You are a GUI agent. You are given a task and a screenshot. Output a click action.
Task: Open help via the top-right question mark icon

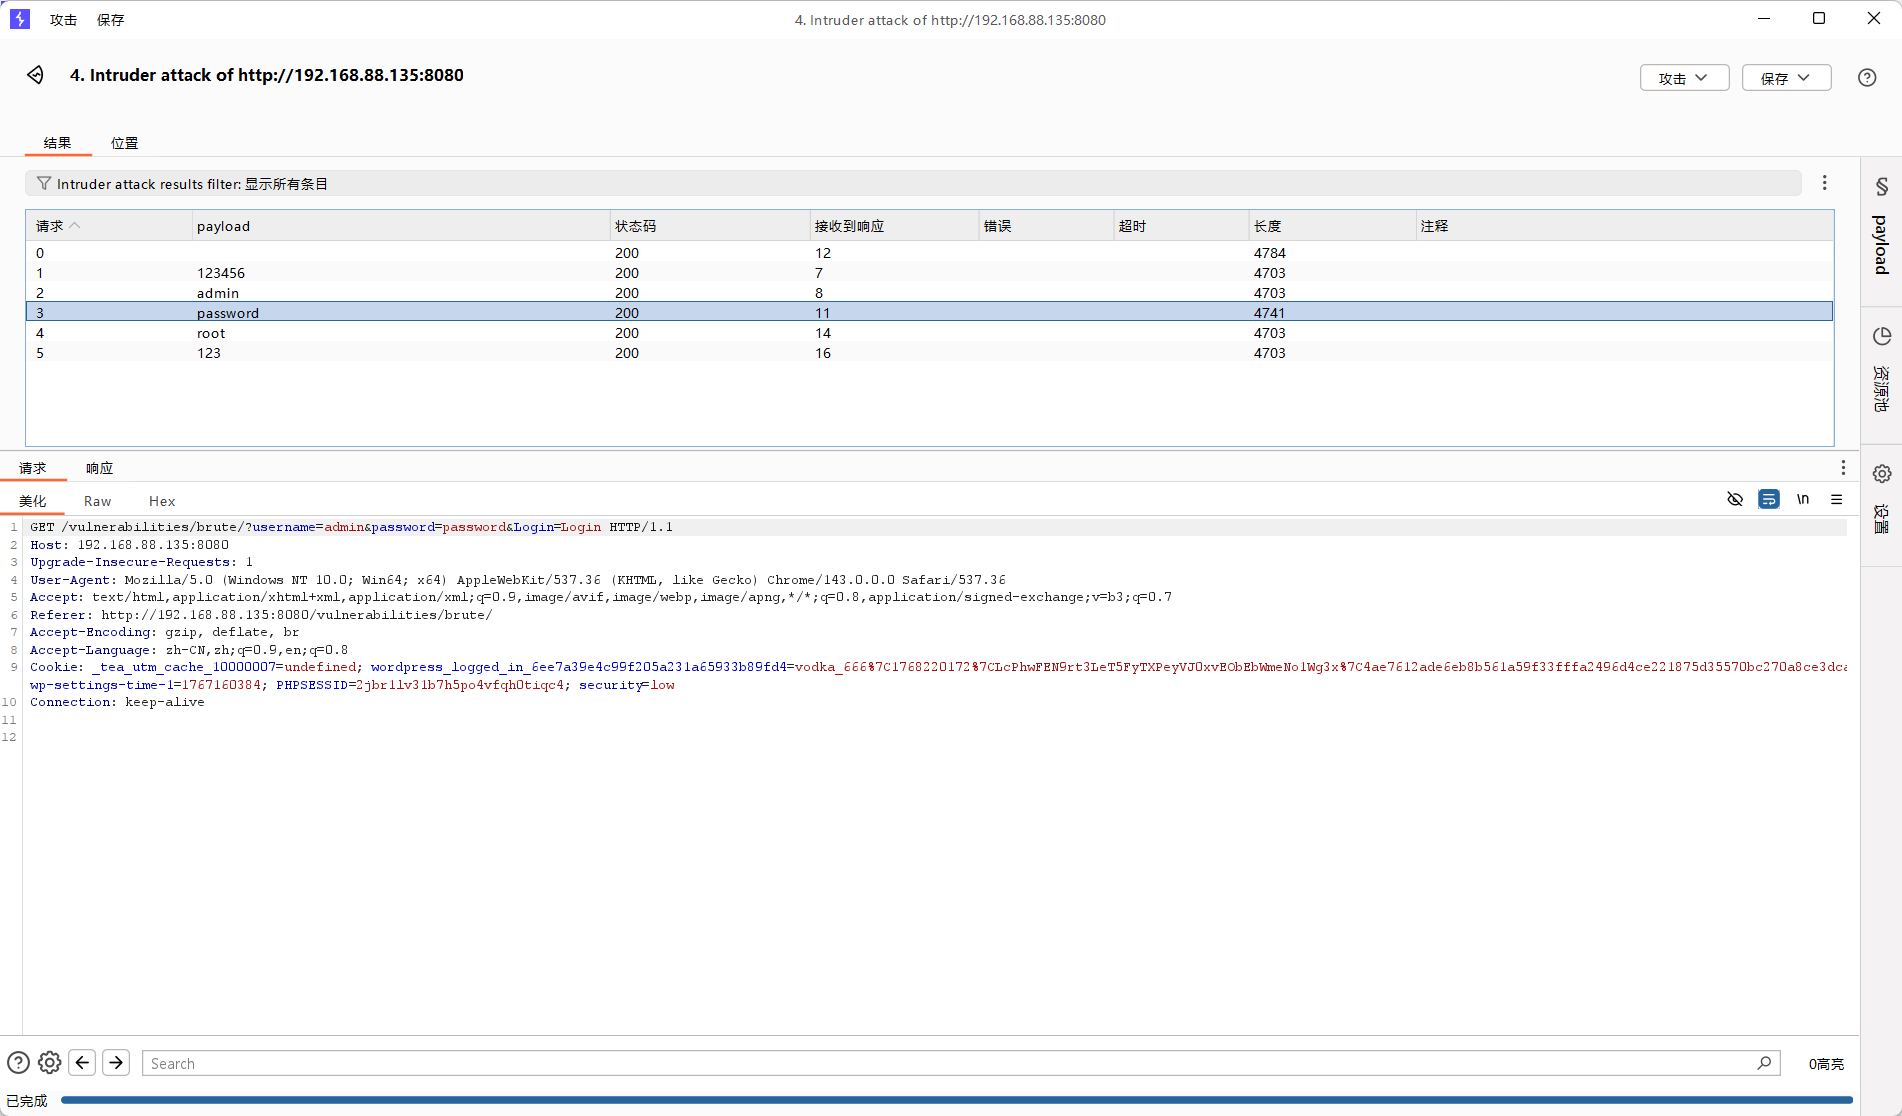tap(1866, 78)
